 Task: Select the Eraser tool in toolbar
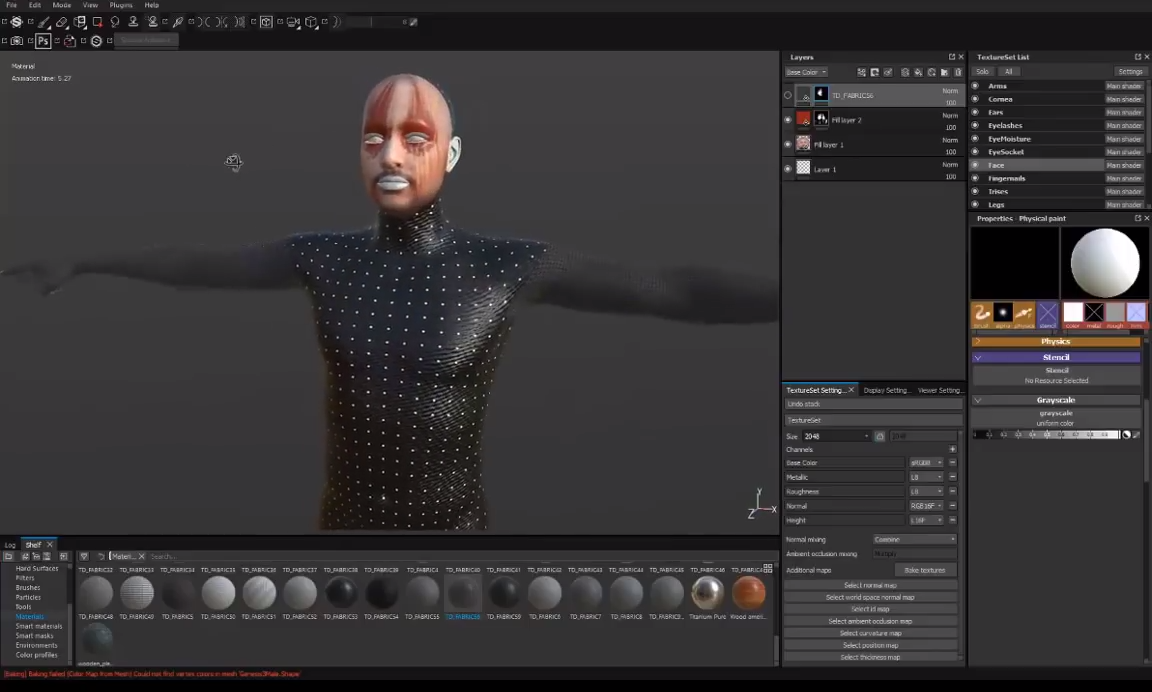coord(62,22)
